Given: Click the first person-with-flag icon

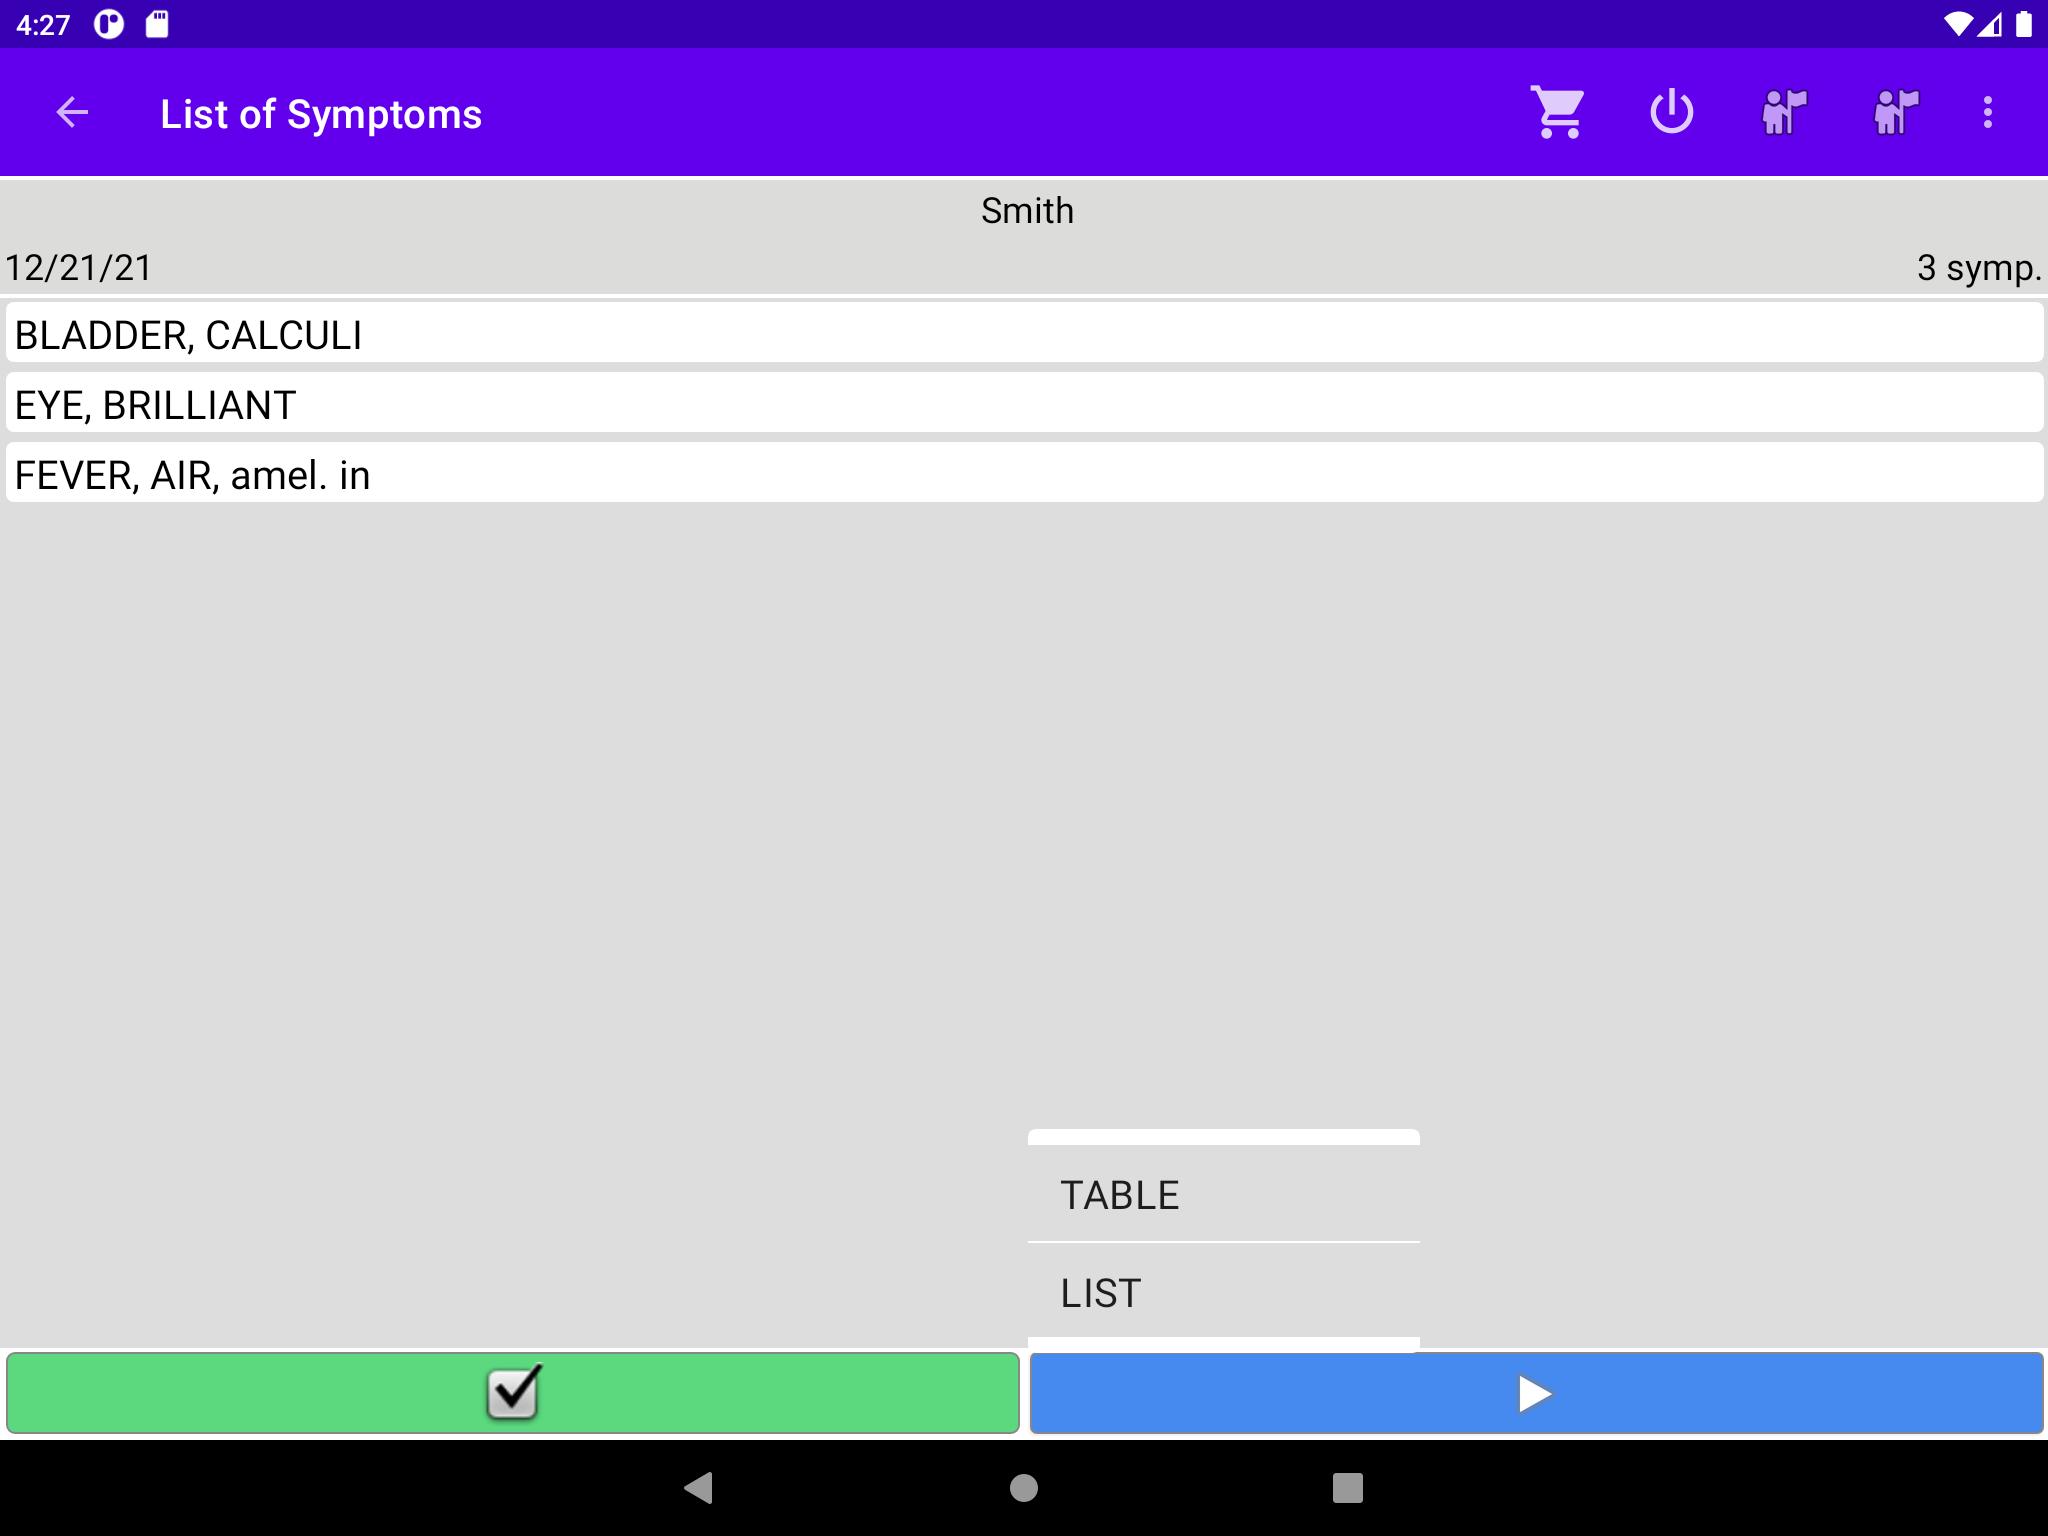Looking at the screenshot, I should pyautogui.click(x=1784, y=112).
